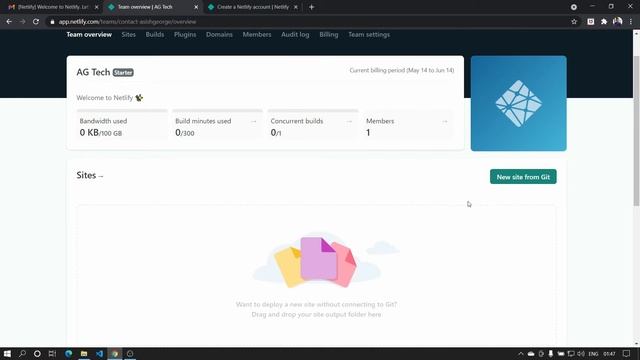640x360 pixels.
Task: Click the browser back arrow
Action: coord(9,22)
